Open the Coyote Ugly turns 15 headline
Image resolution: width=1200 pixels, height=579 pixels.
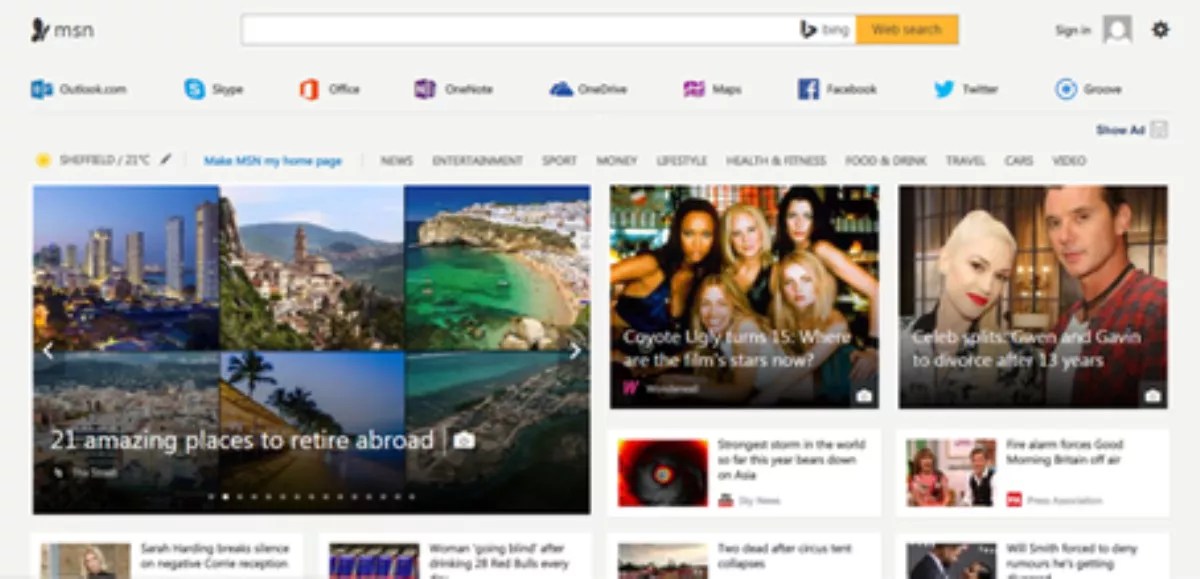click(736, 348)
